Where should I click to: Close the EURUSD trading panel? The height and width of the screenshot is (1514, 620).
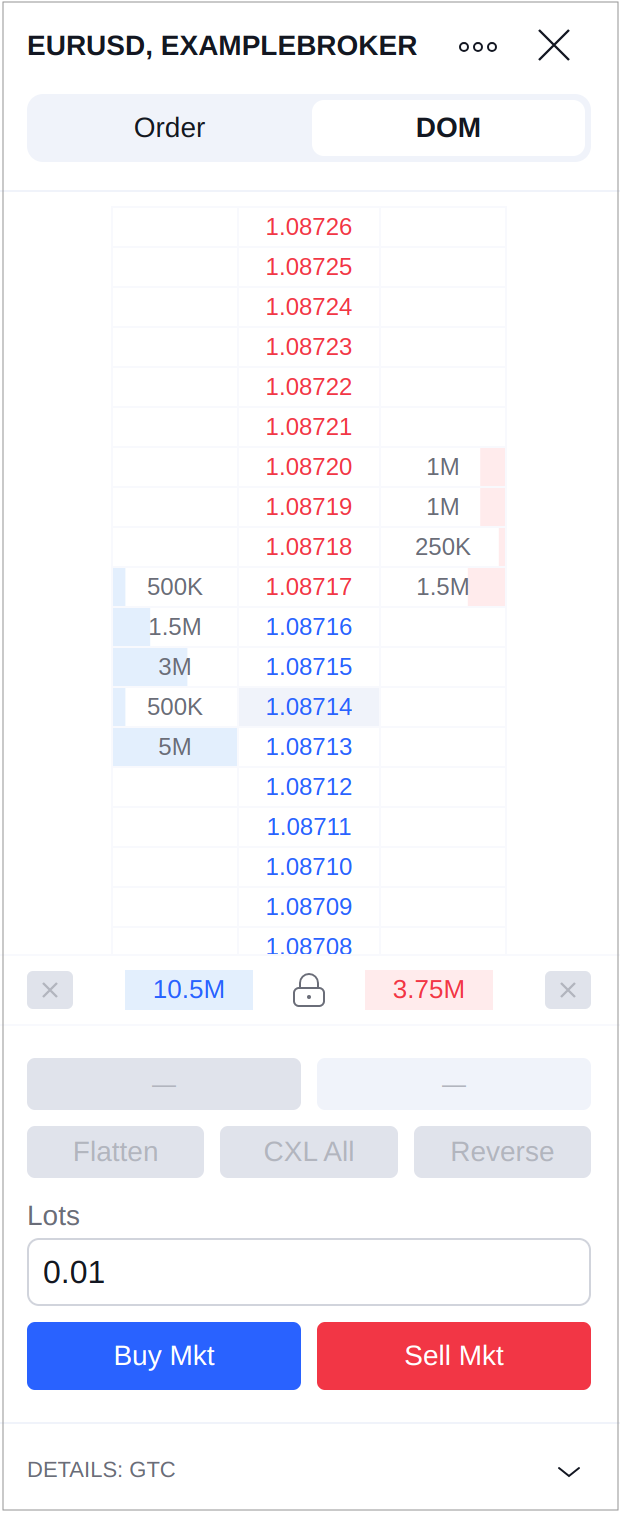point(553,46)
